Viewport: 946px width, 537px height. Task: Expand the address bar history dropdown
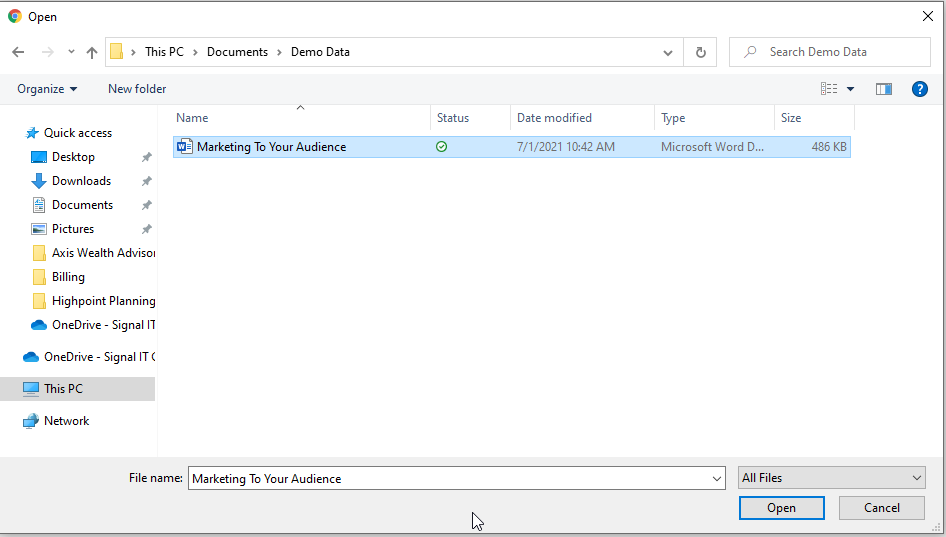668,52
